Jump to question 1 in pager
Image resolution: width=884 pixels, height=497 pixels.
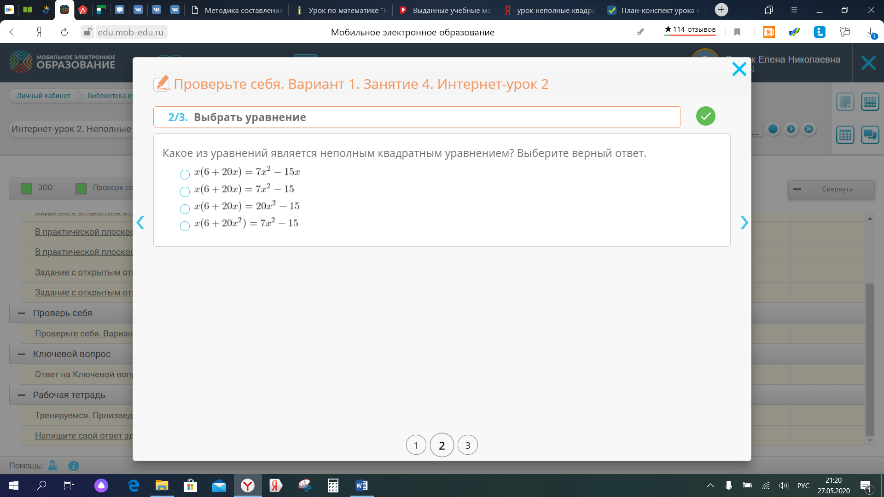point(415,445)
